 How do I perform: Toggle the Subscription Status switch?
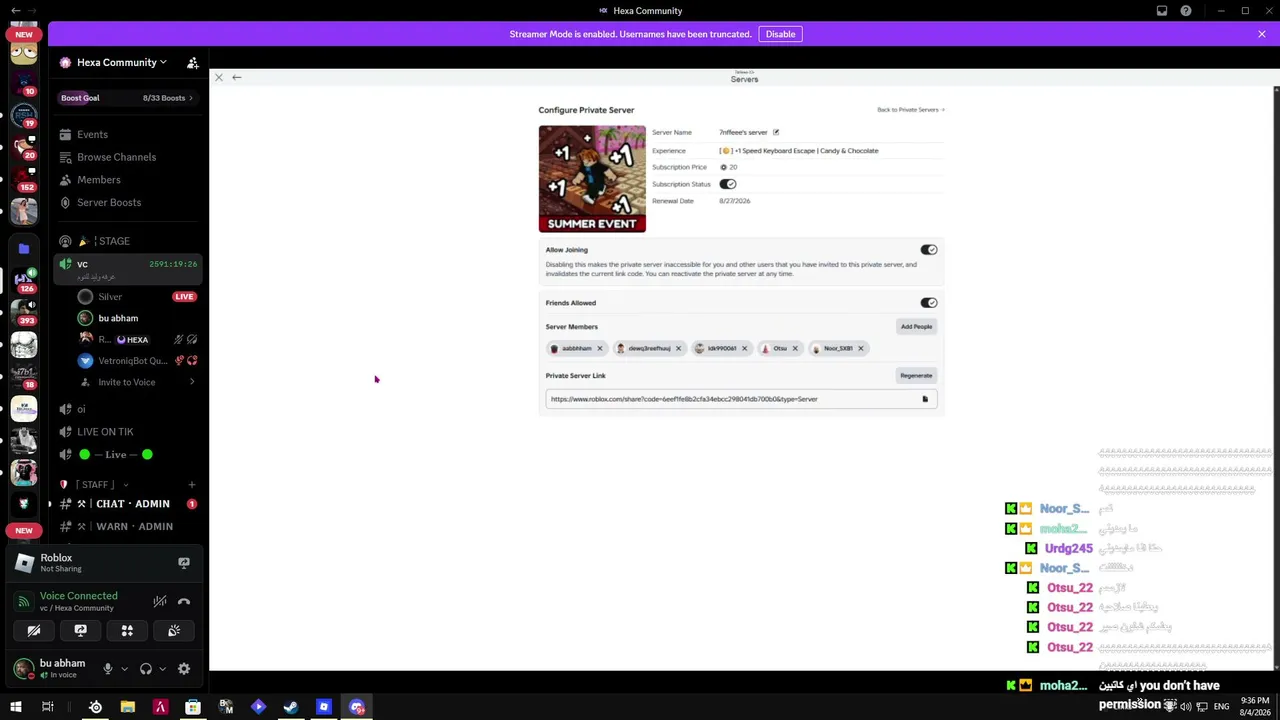pos(728,184)
